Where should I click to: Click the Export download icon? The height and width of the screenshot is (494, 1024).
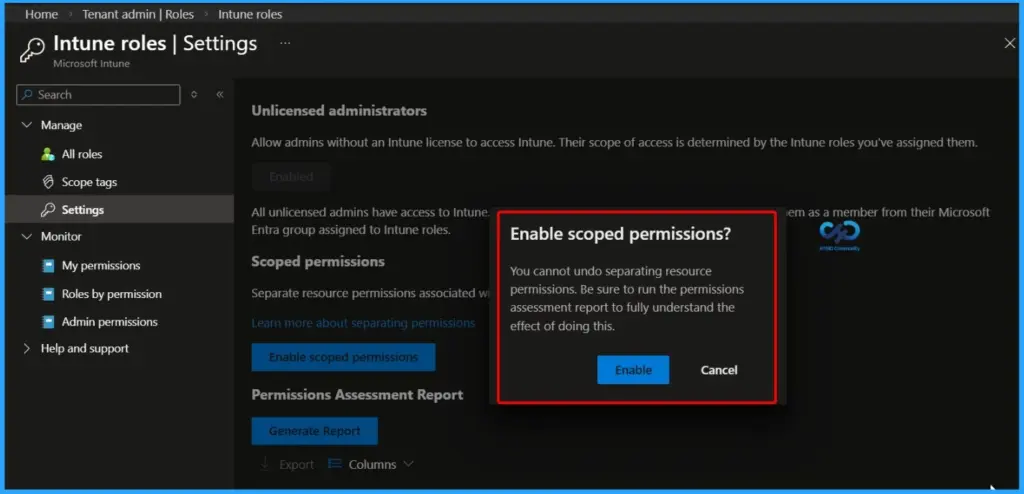(x=265, y=464)
